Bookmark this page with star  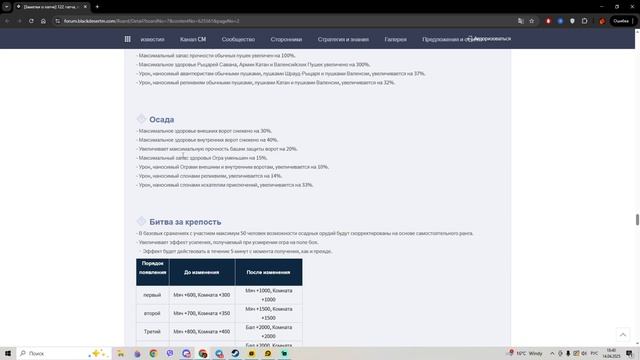tap(531, 21)
